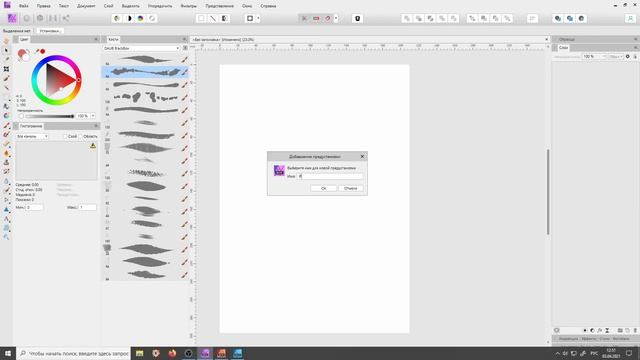
Task: Click the Имя input field in the dialog
Action: (330, 176)
